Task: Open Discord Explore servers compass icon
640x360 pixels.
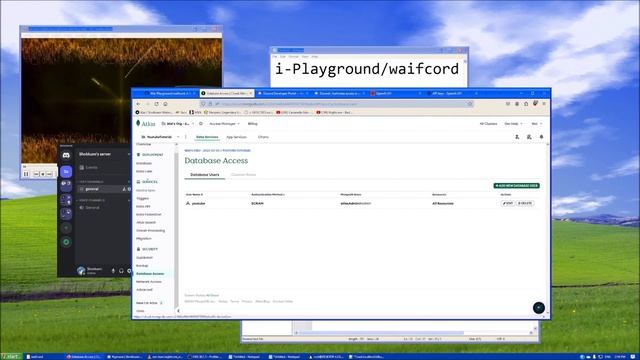Action: point(66,242)
